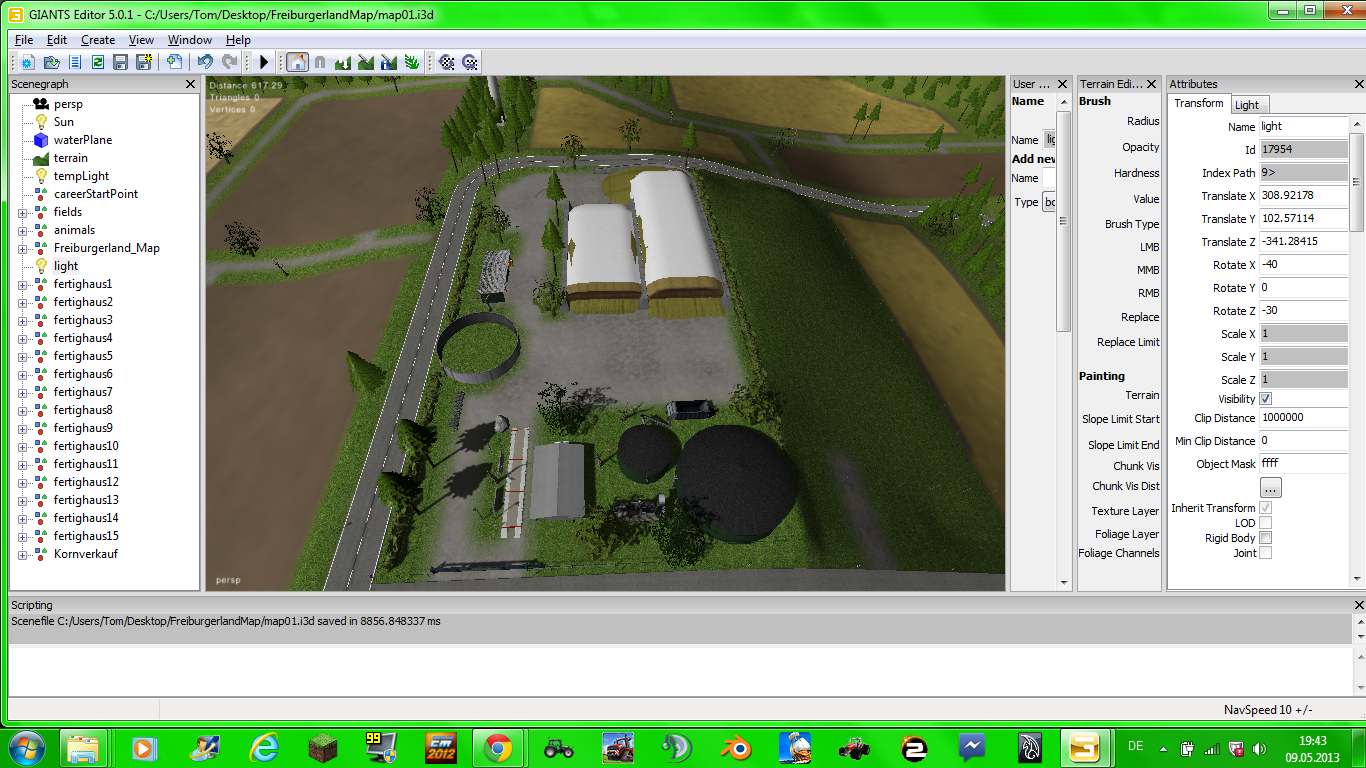Click the Windows Start button
The image size is (1366, 768).
[x=27, y=748]
